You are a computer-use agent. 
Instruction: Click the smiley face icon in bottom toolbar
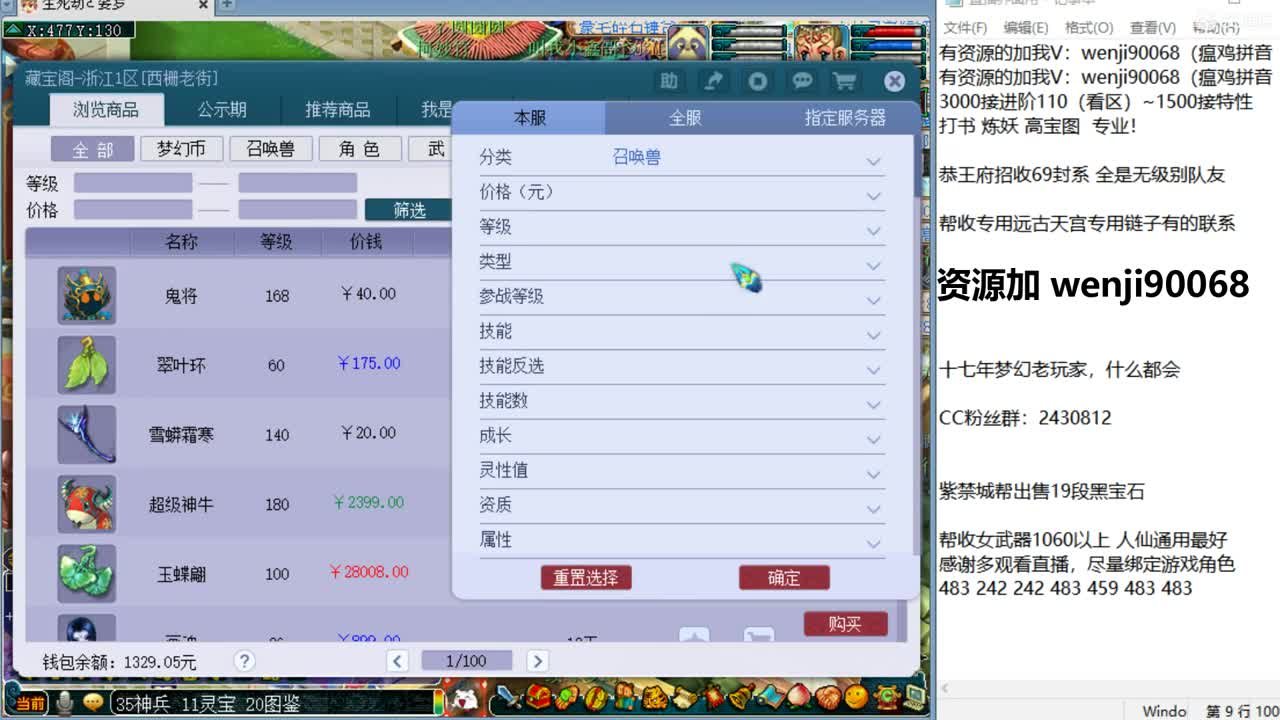pos(857,695)
